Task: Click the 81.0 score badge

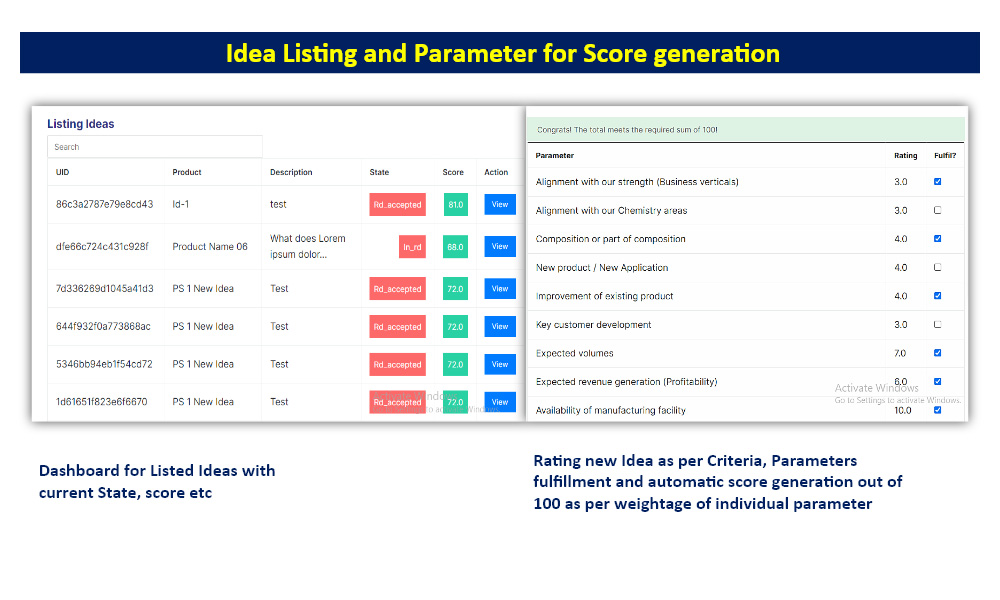Action: [x=455, y=205]
